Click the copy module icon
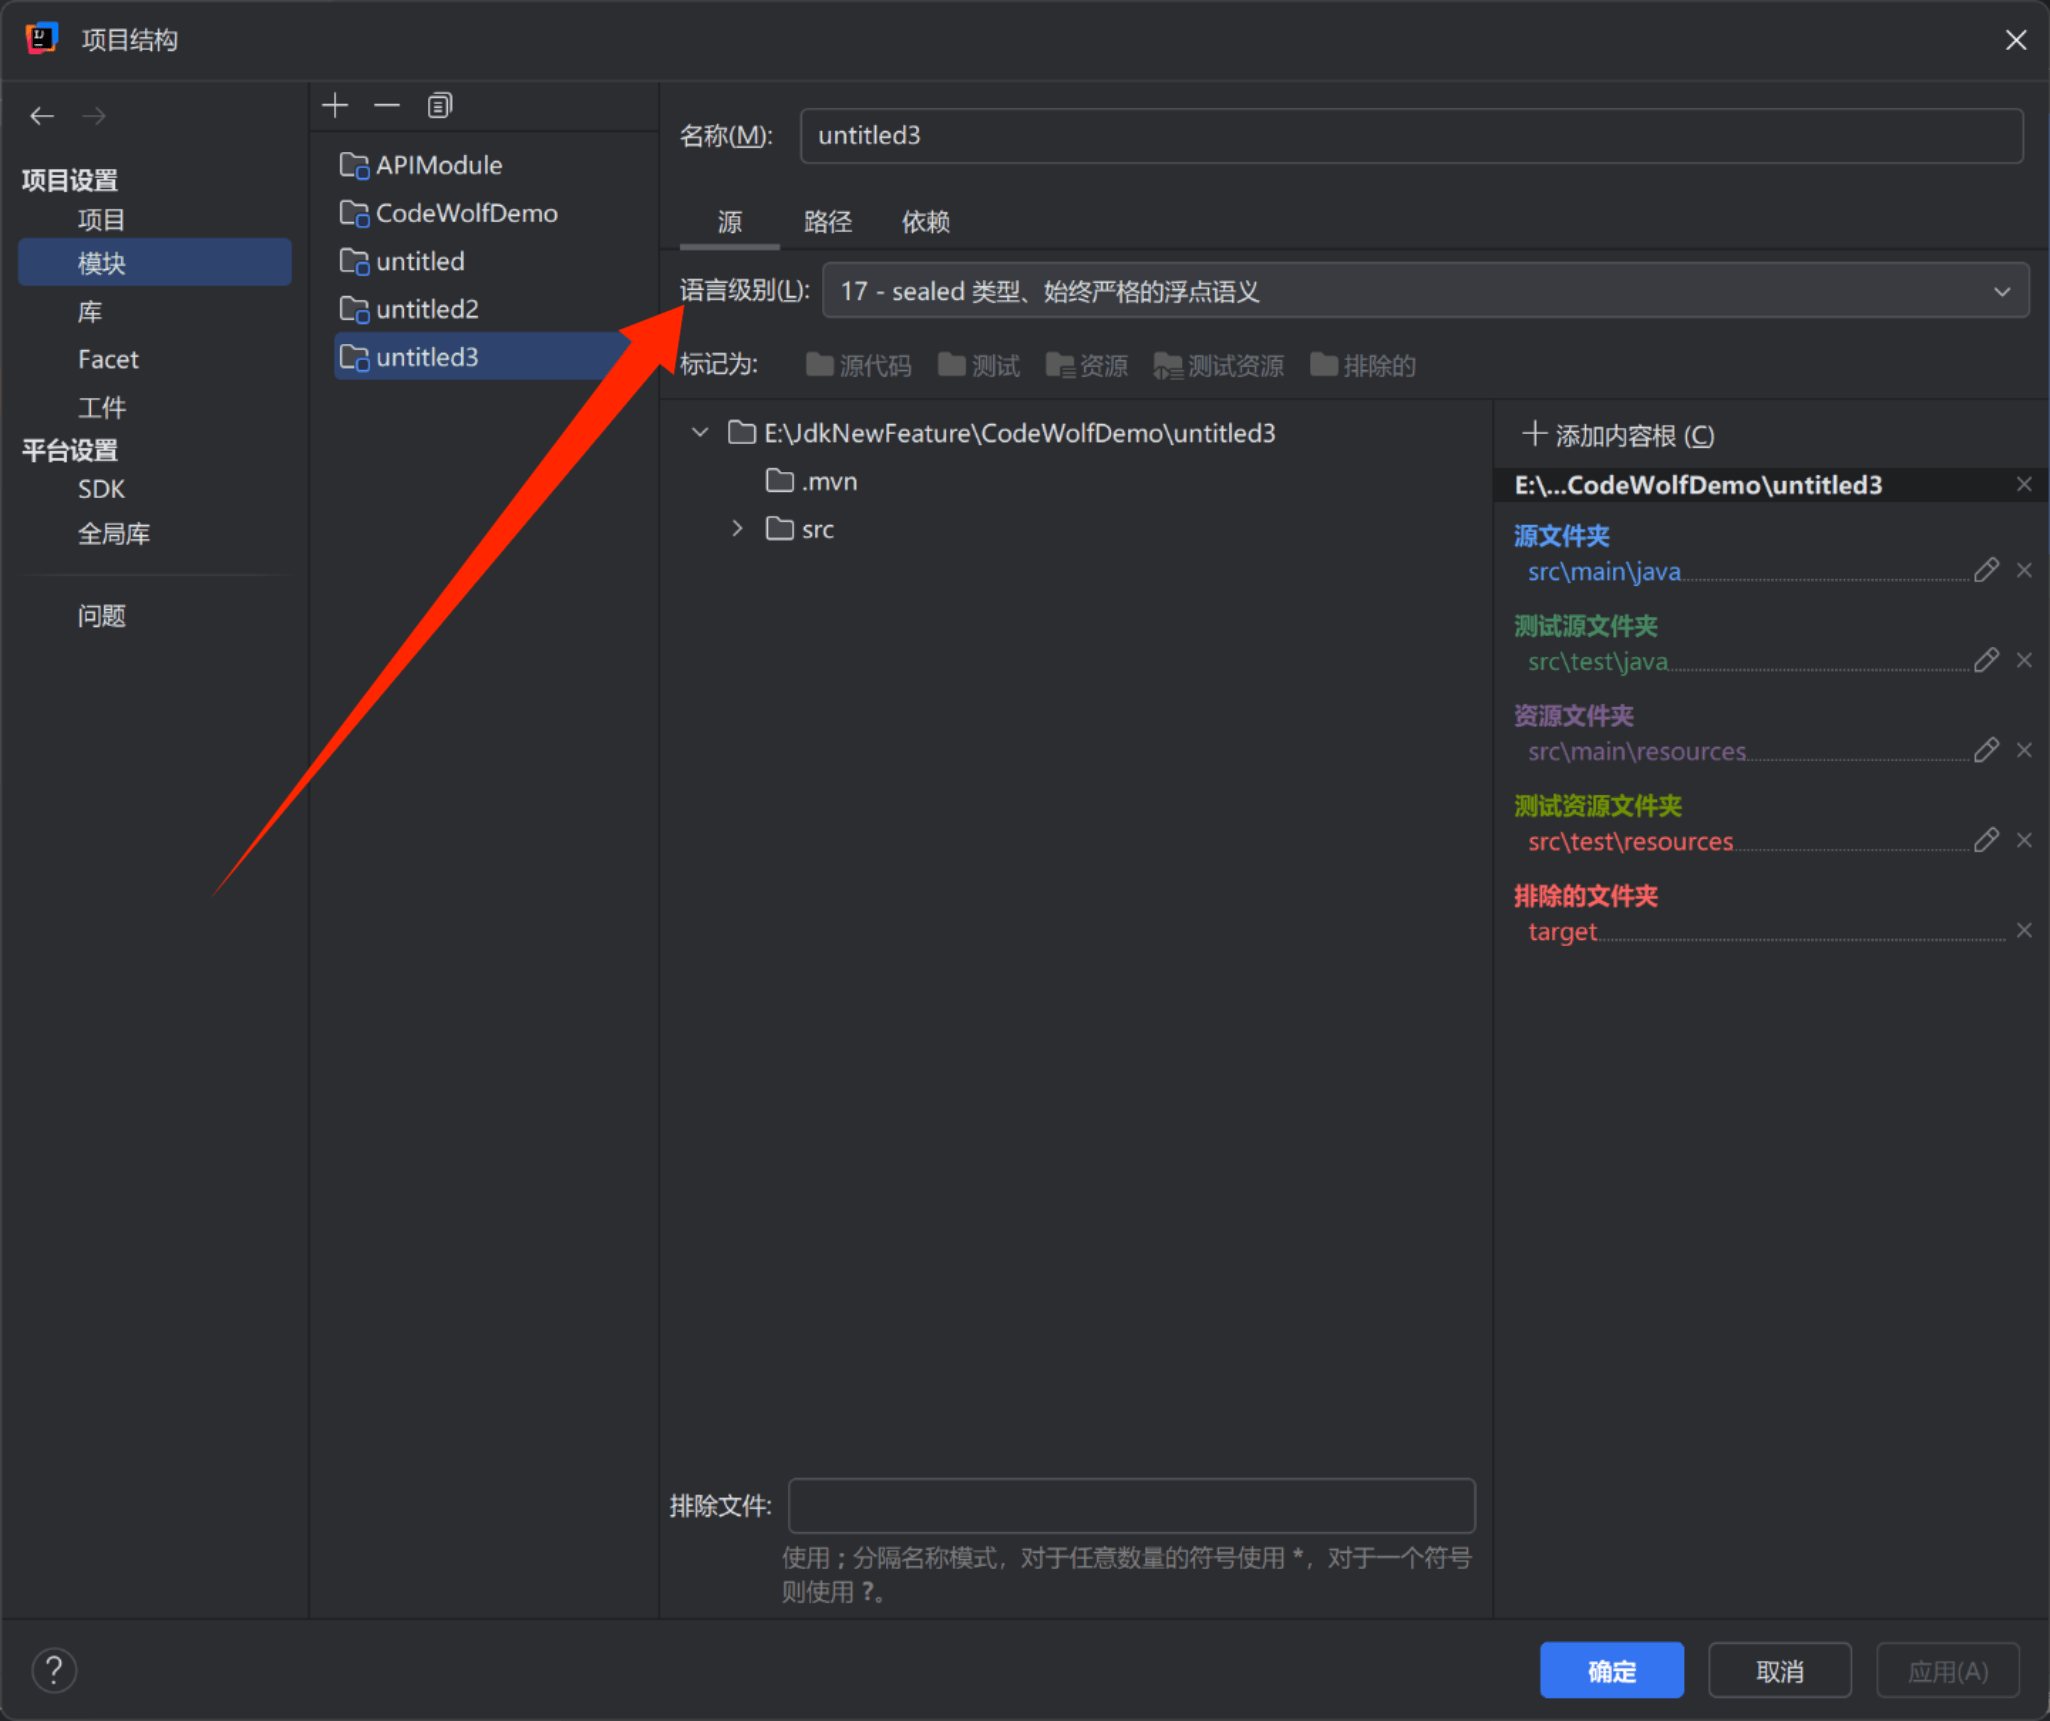The image size is (2050, 1721). tap(440, 105)
